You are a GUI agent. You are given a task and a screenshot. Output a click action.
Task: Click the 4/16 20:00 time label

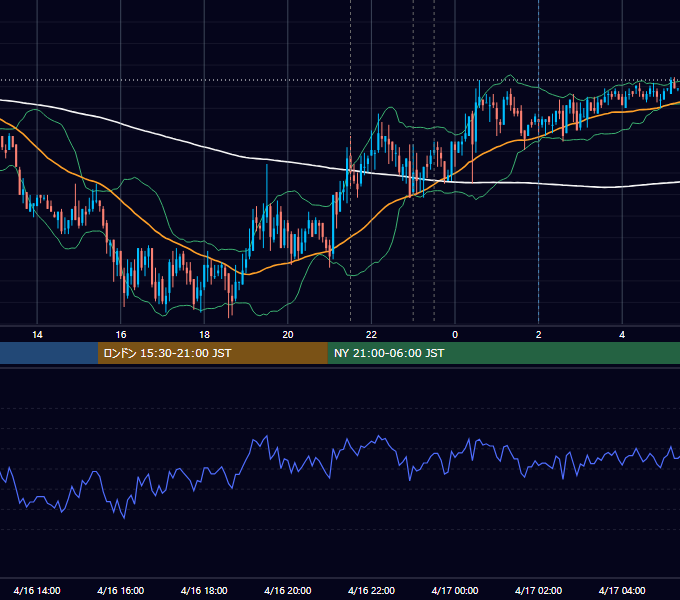pyautogui.click(x=288, y=590)
